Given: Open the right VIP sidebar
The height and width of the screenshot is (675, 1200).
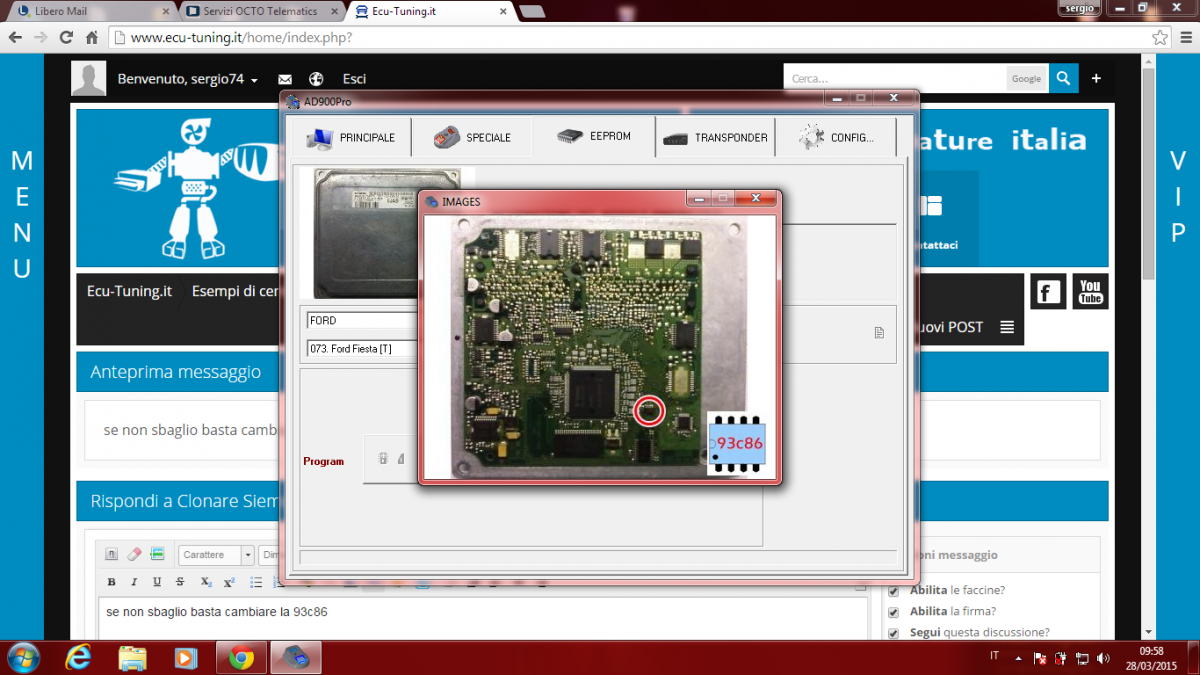Looking at the screenshot, I should pos(1178,197).
